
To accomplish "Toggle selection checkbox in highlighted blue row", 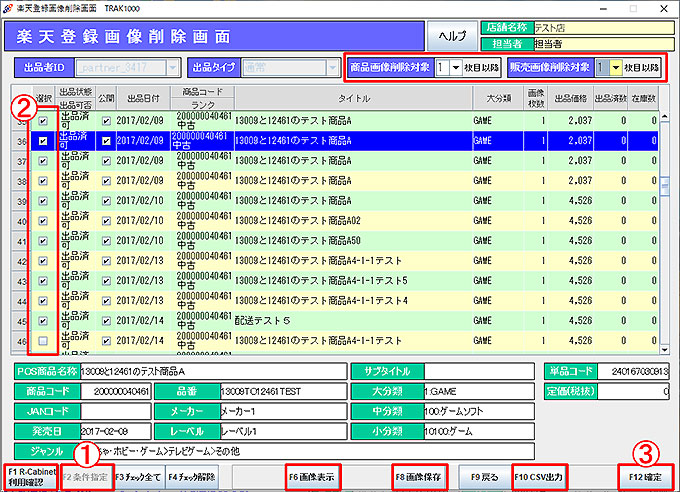I will point(42,141).
